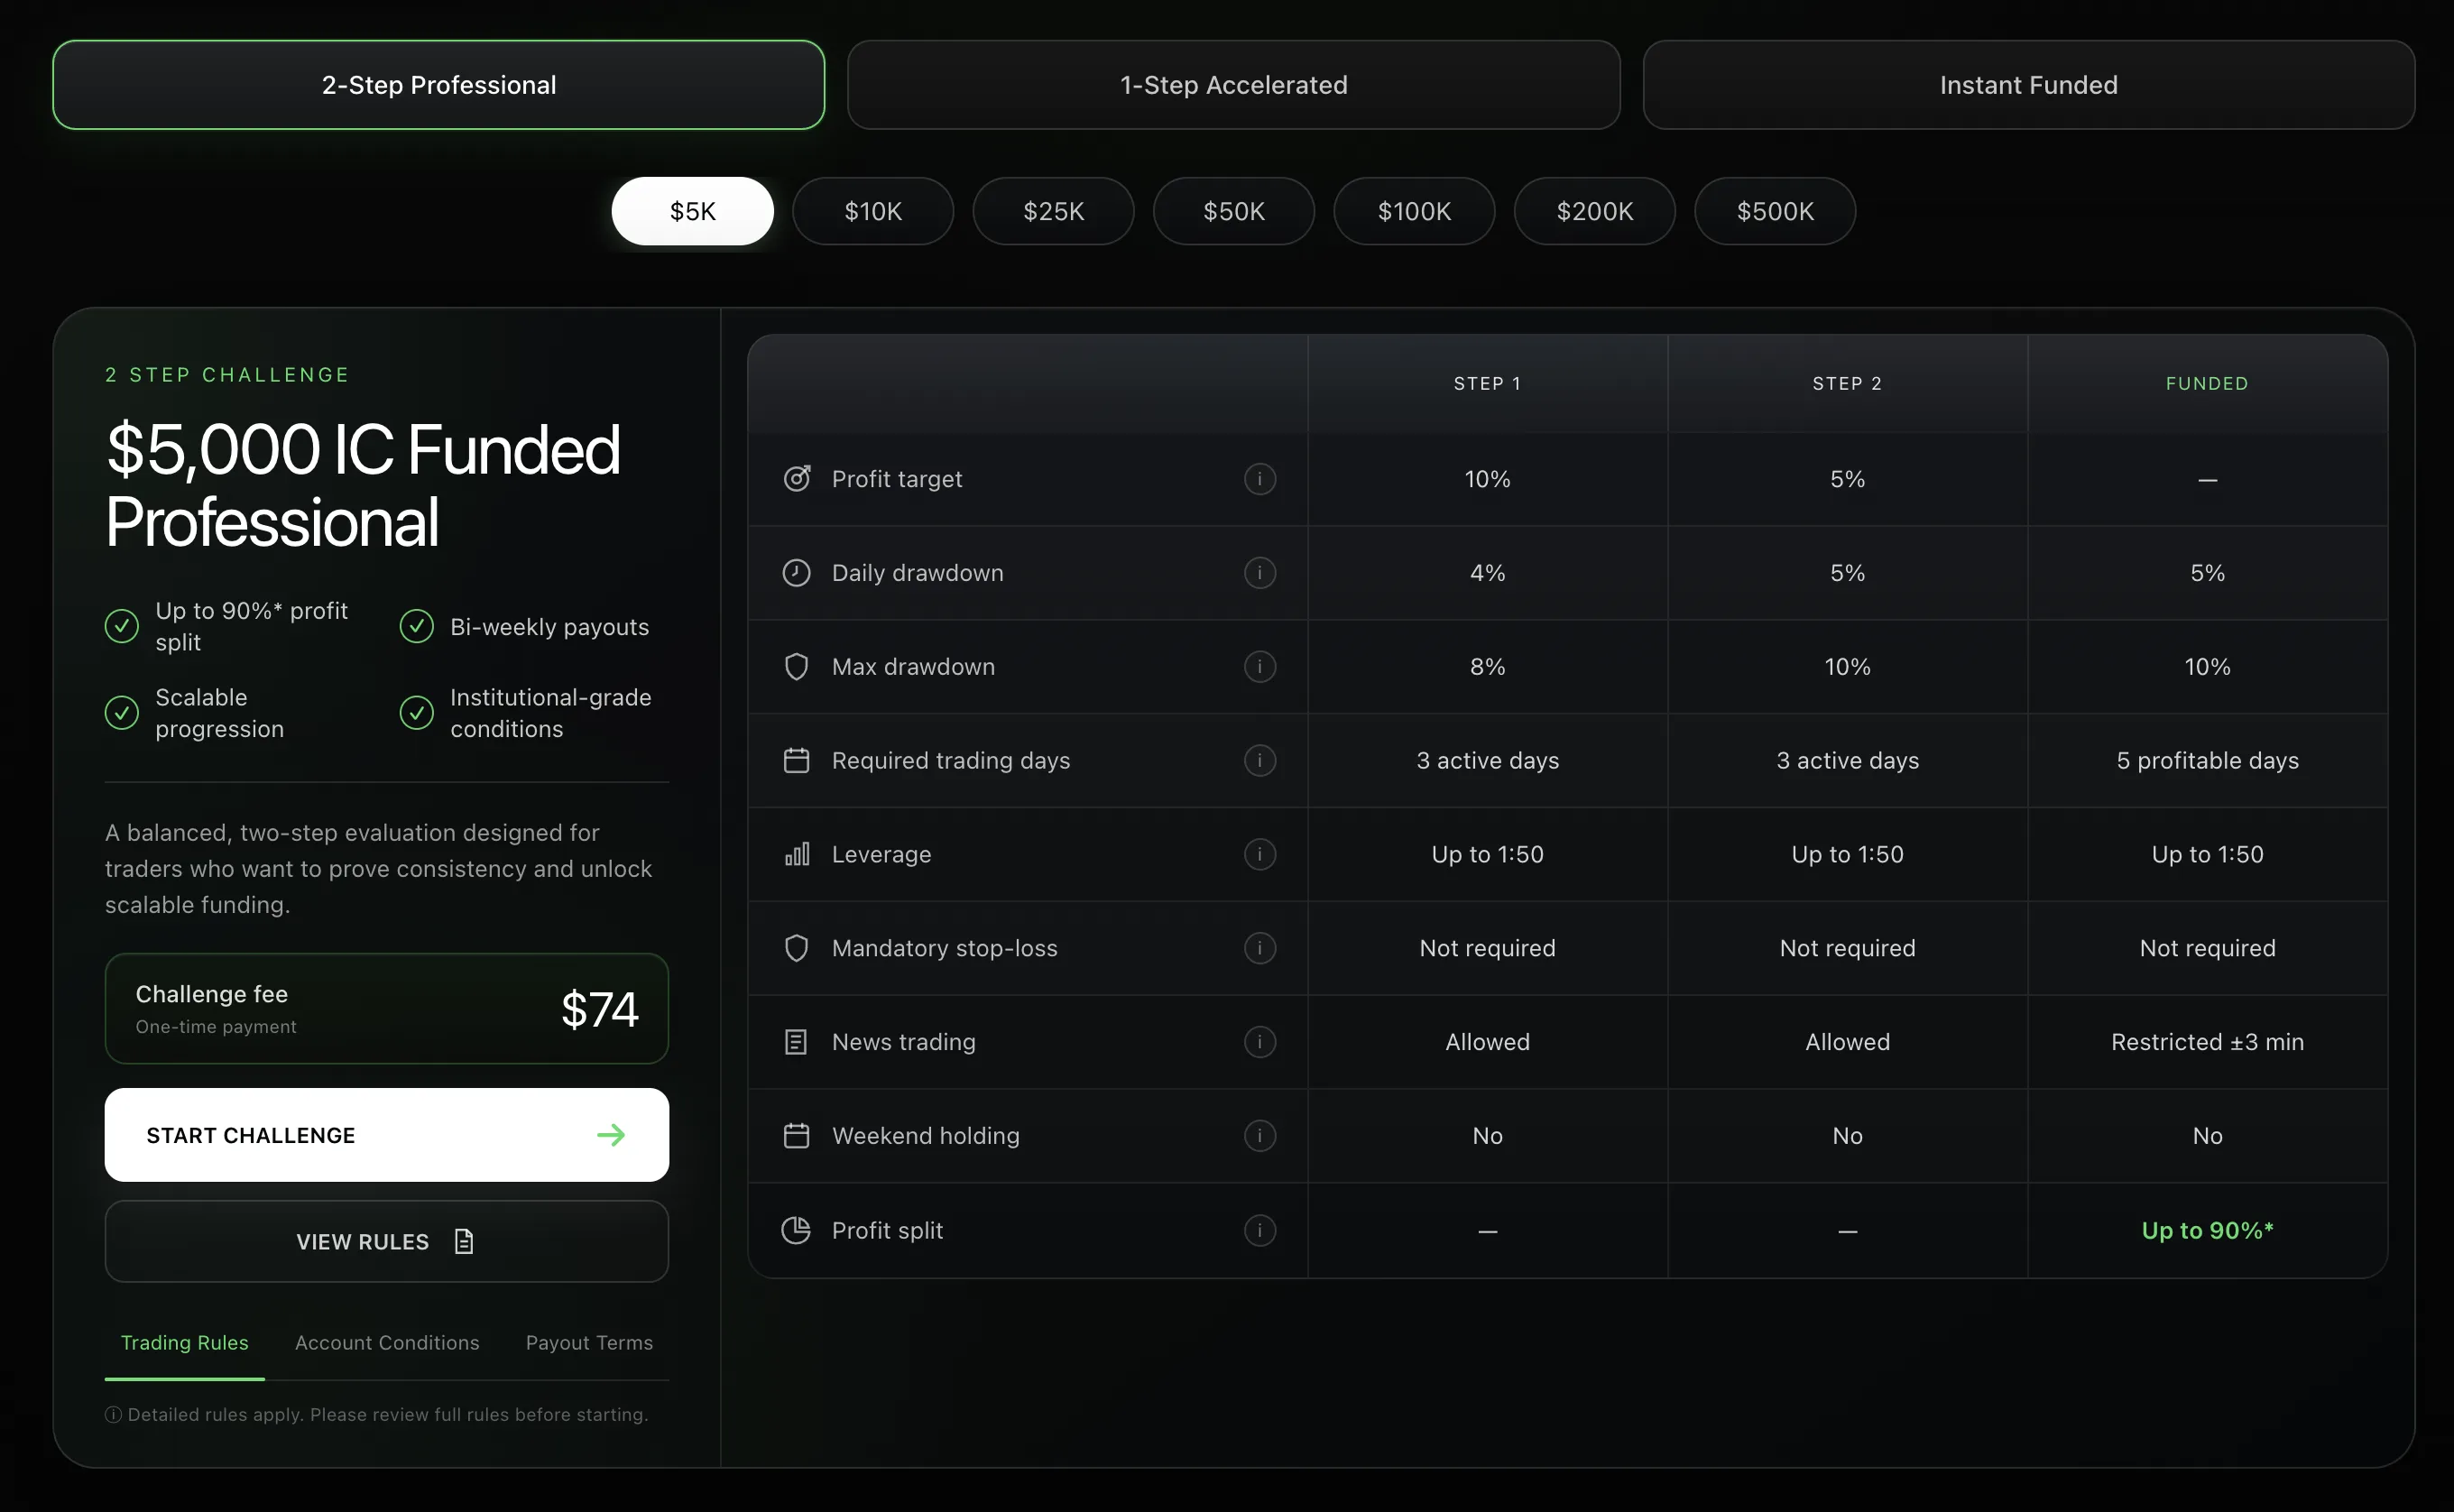Switch to the Account Conditions tab
Screen dimensions: 2454x1512
[387, 1343]
